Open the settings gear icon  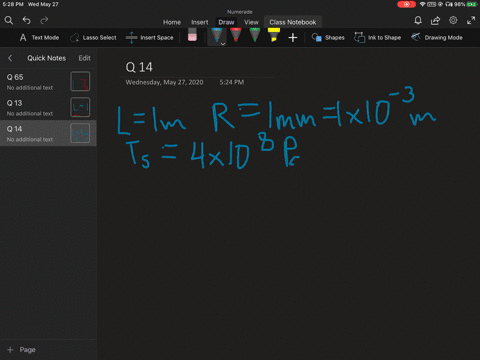point(453,20)
